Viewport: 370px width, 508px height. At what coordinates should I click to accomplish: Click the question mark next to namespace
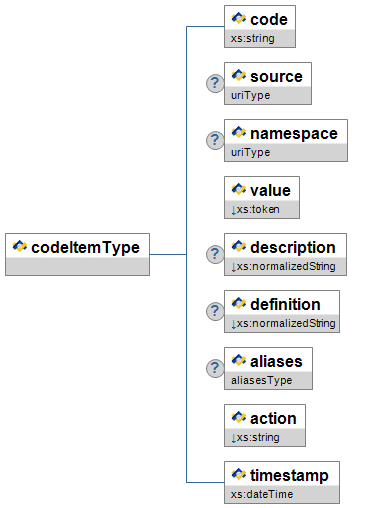tap(215, 140)
